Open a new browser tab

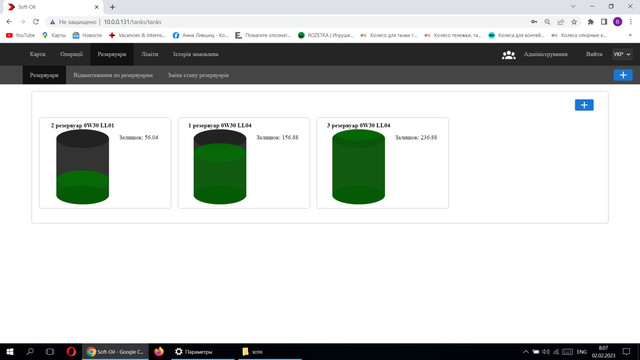point(112,7)
